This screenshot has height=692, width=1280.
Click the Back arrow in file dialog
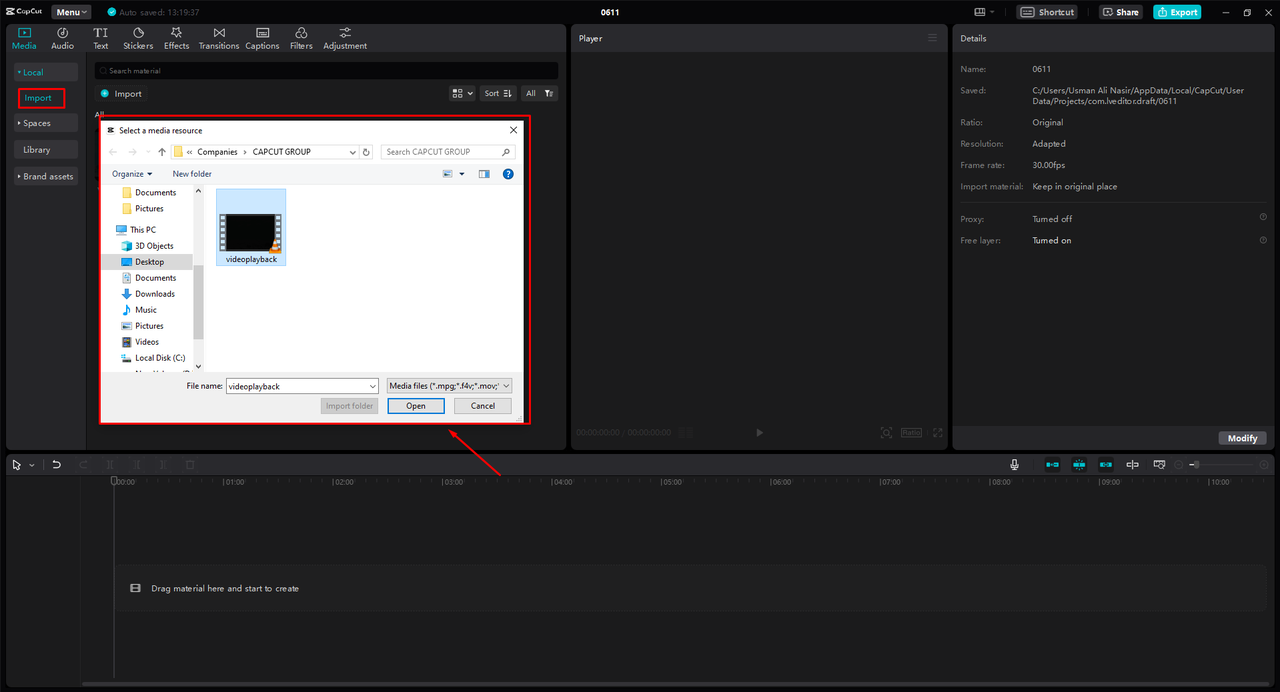[x=112, y=152]
